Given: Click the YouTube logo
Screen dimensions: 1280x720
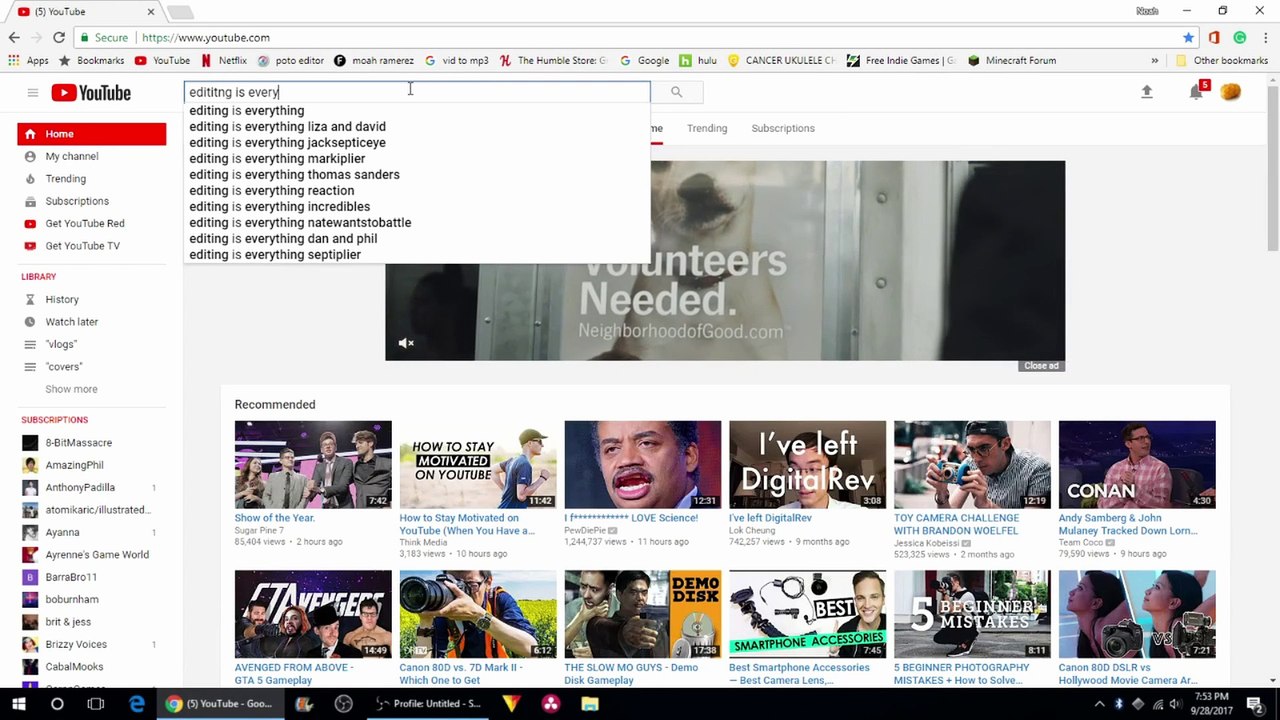Looking at the screenshot, I should point(91,93).
